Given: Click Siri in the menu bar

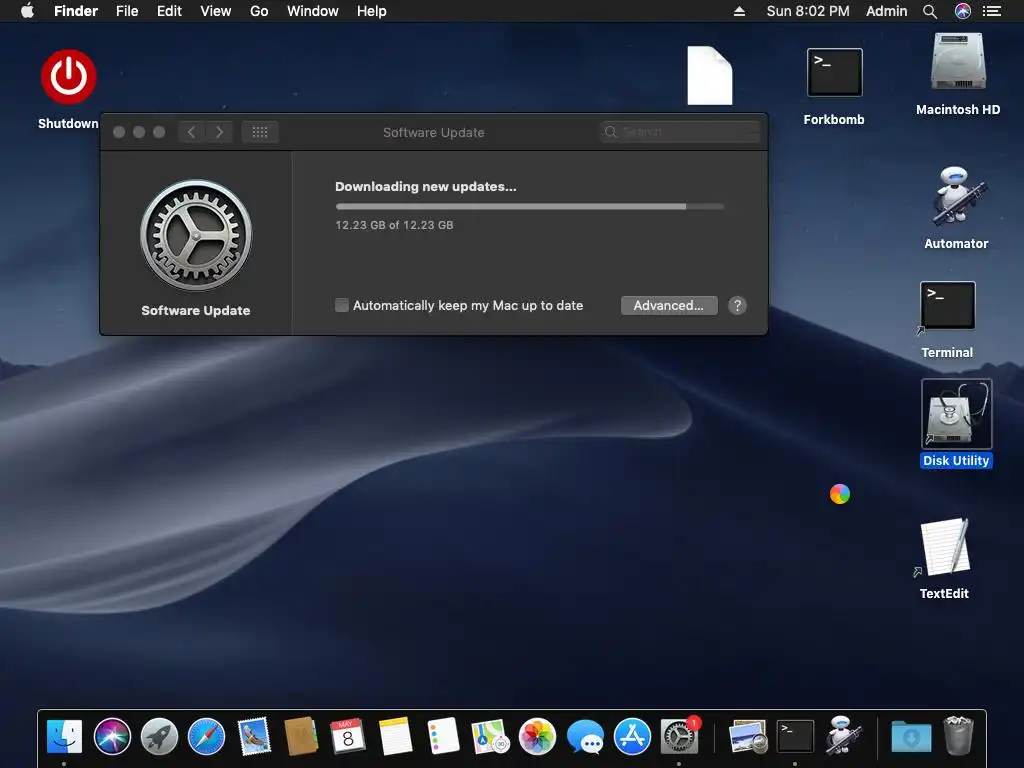Looking at the screenshot, I should 963,11.
